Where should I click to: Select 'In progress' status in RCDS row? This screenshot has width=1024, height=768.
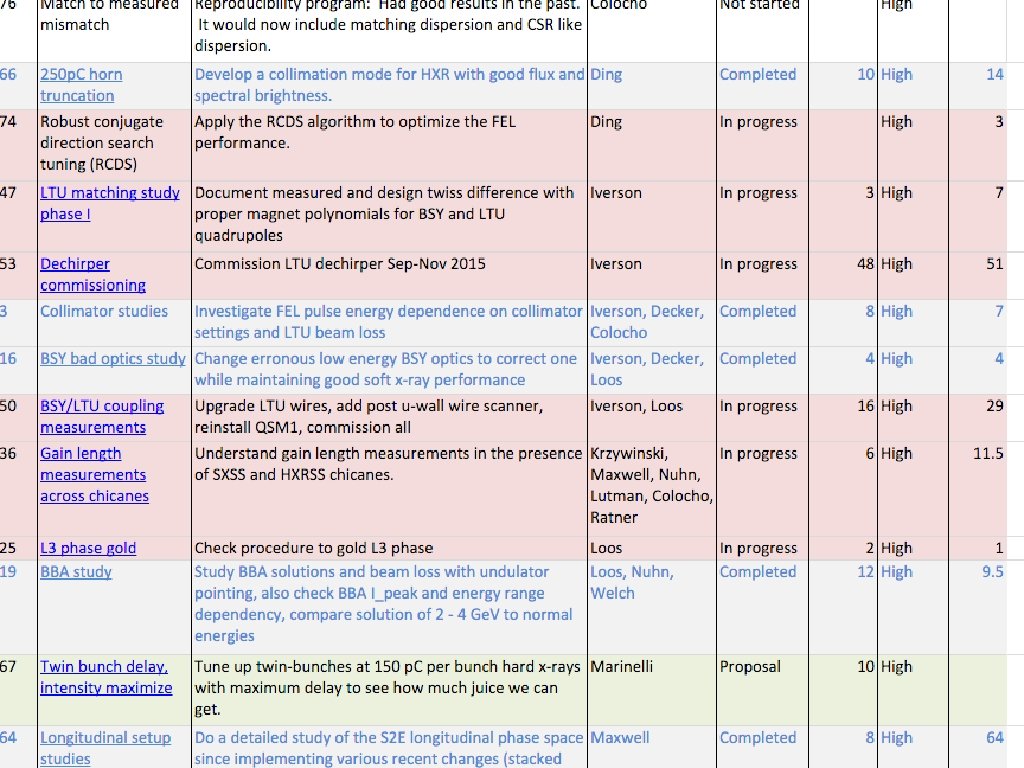tap(762, 145)
